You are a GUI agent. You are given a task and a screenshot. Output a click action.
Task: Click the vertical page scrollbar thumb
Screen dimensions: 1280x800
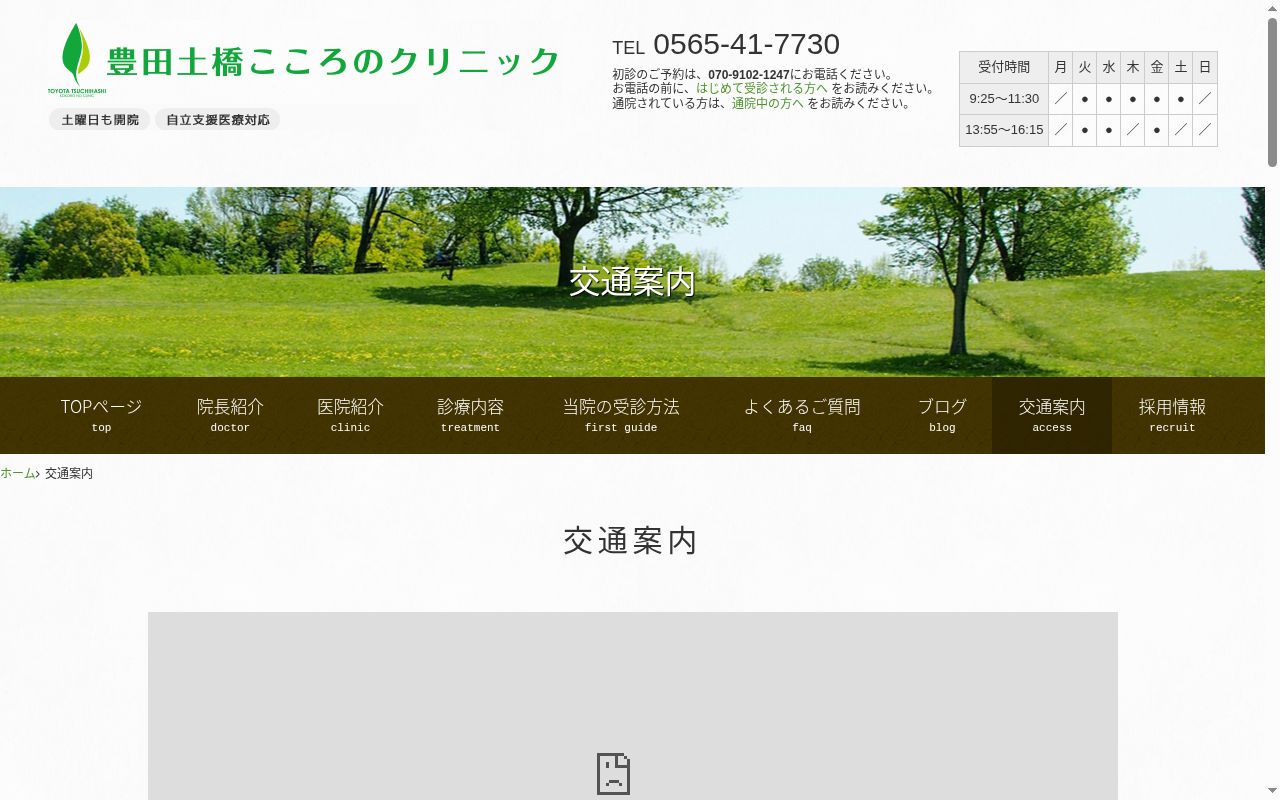pos(1272,92)
